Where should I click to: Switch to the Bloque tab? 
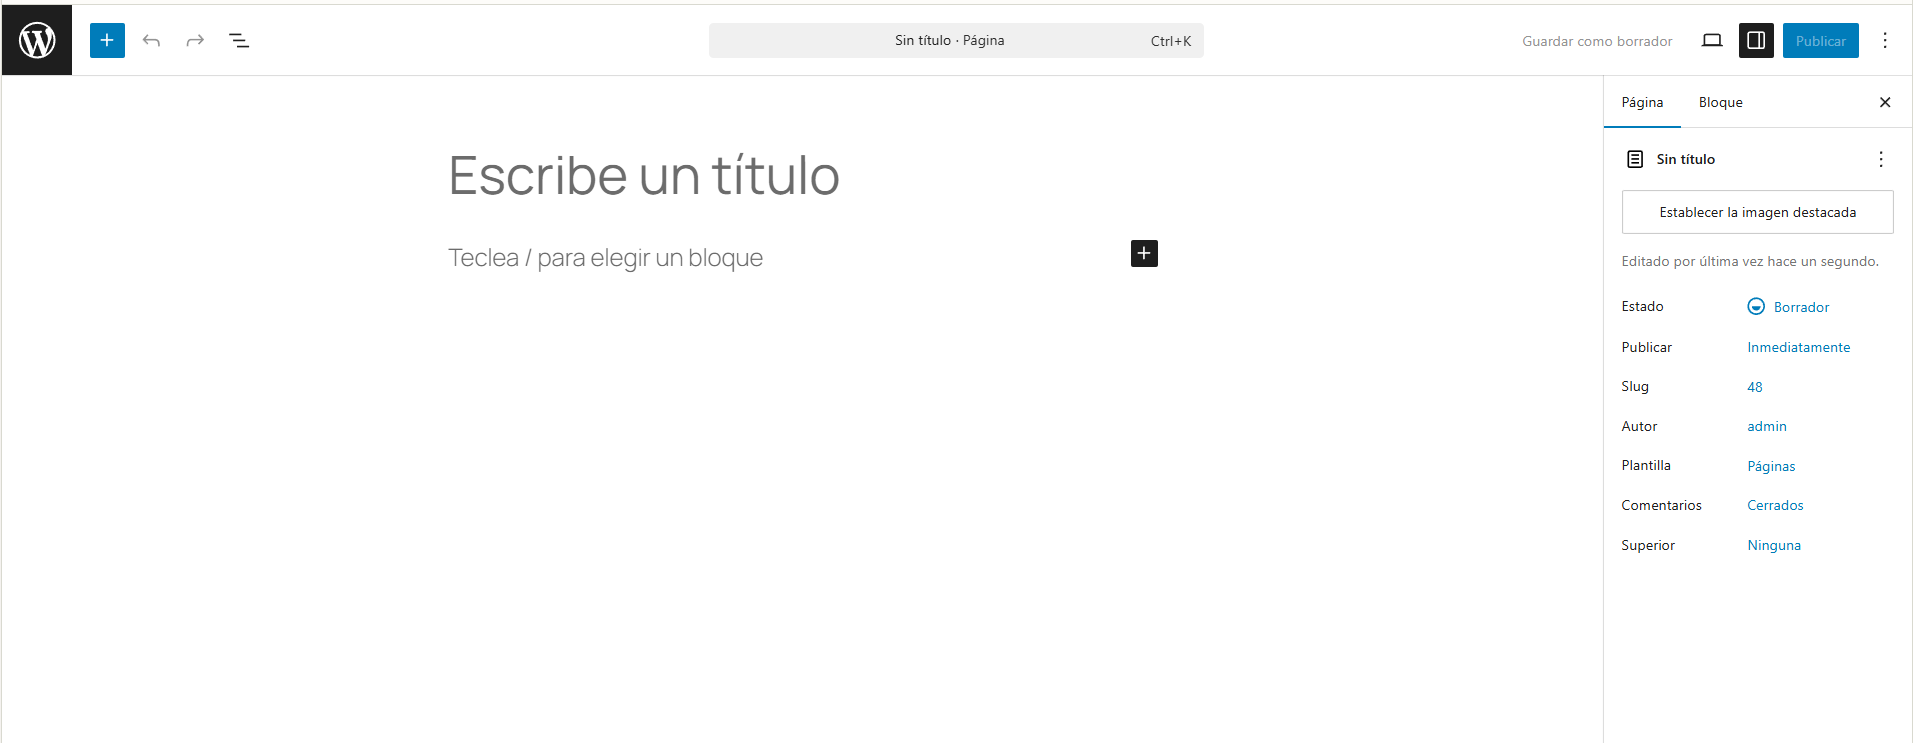[1720, 102]
